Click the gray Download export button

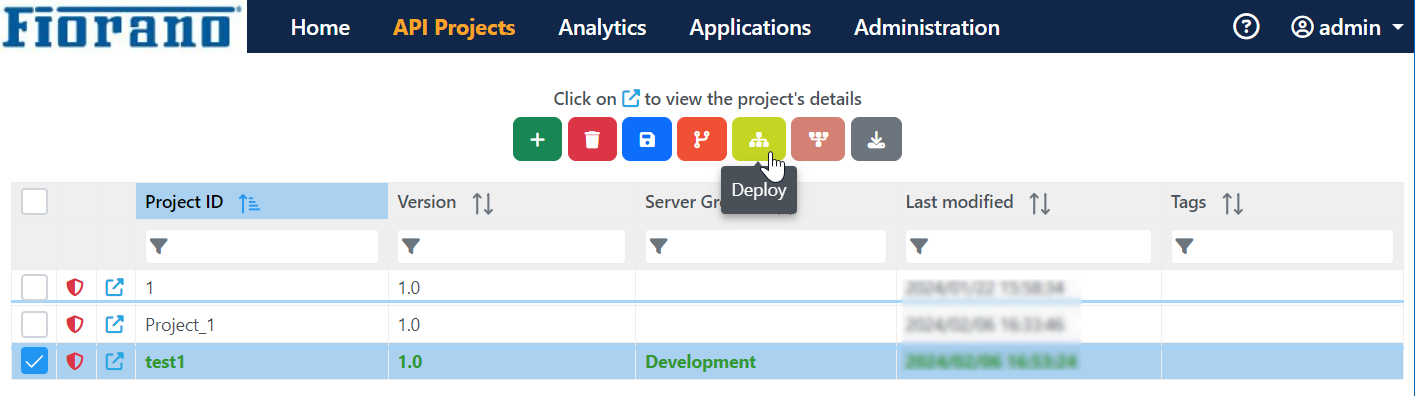pyautogui.click(x=876, y=139)
